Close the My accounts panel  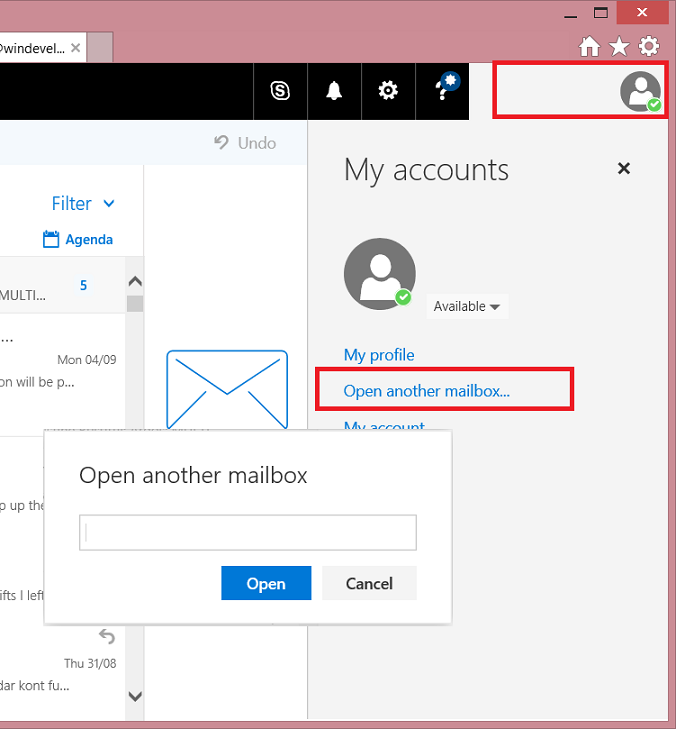(623, 168)
